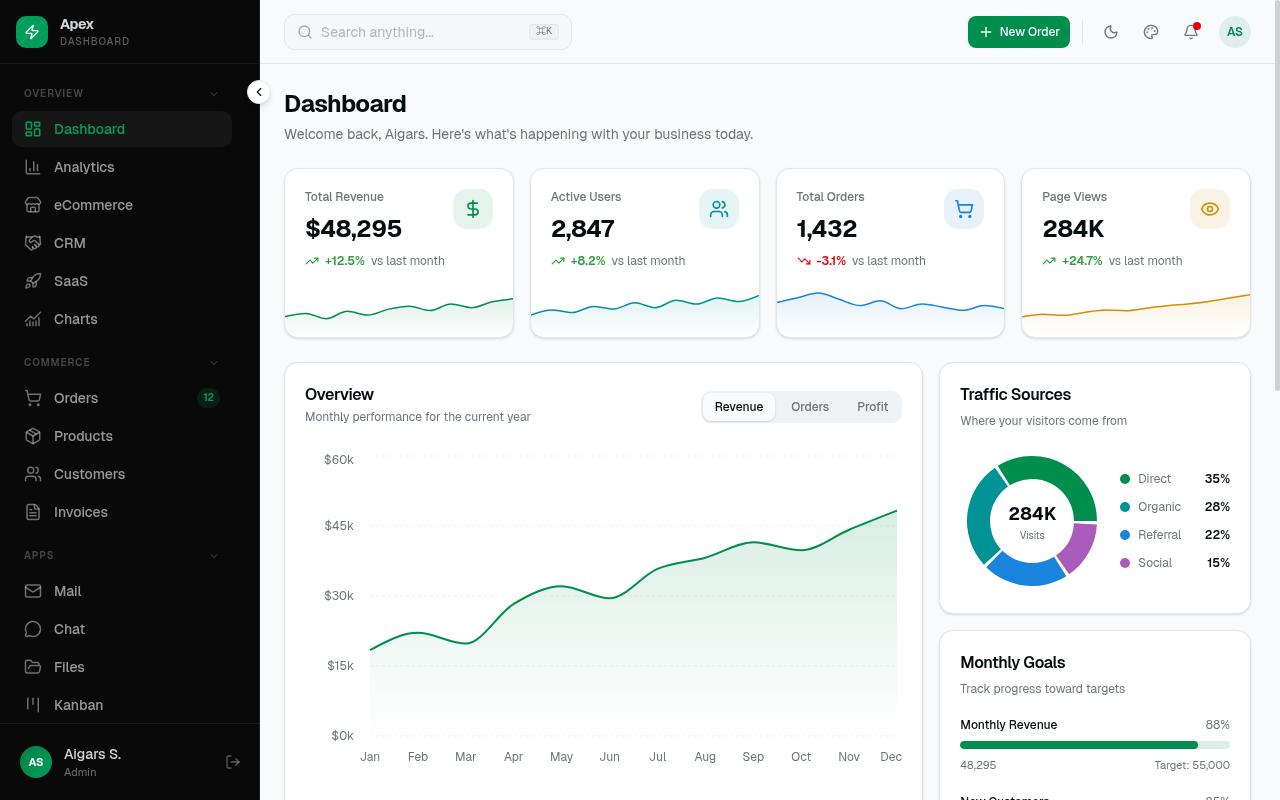The image size is (1280, 800).
Task: Click the Aigars S. user avatar in sidebar
Action: coord(36,762)
